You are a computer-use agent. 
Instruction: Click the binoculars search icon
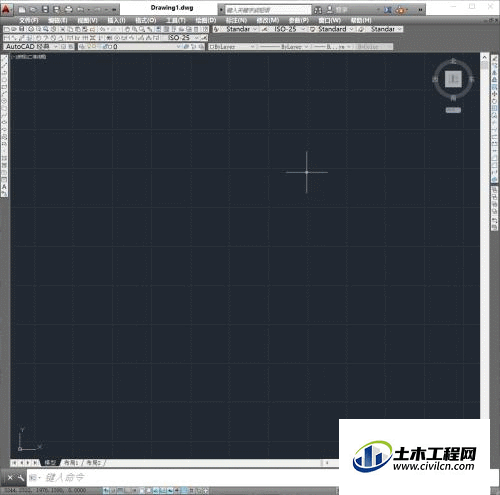[x=318, y=10]
